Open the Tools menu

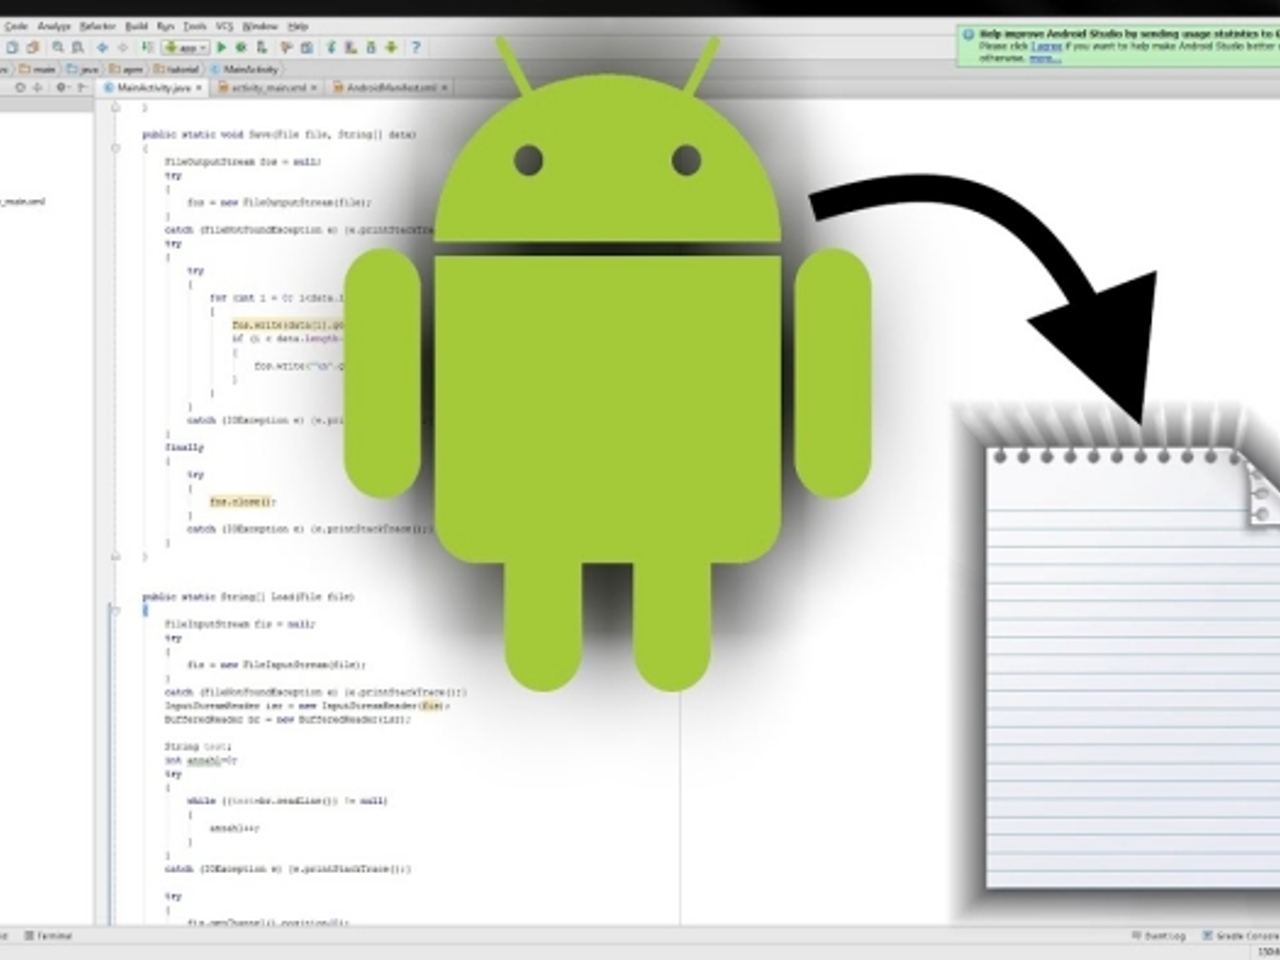pyautogui.click(x=195, y=26)
